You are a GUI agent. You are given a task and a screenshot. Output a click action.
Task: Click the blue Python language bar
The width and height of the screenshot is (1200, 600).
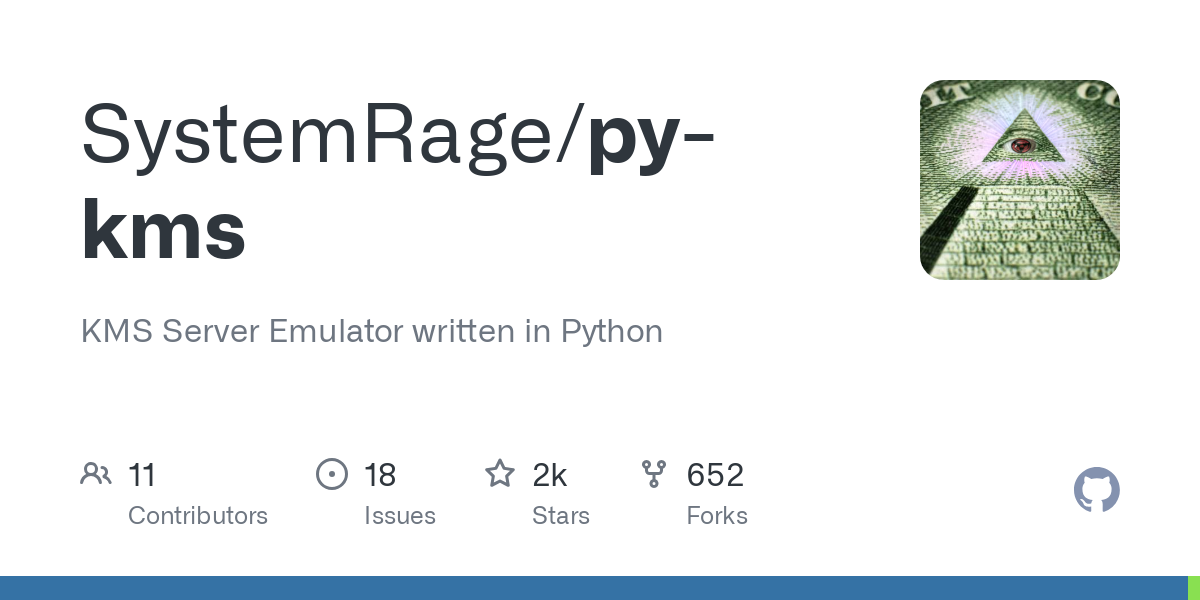coord(590,588)
